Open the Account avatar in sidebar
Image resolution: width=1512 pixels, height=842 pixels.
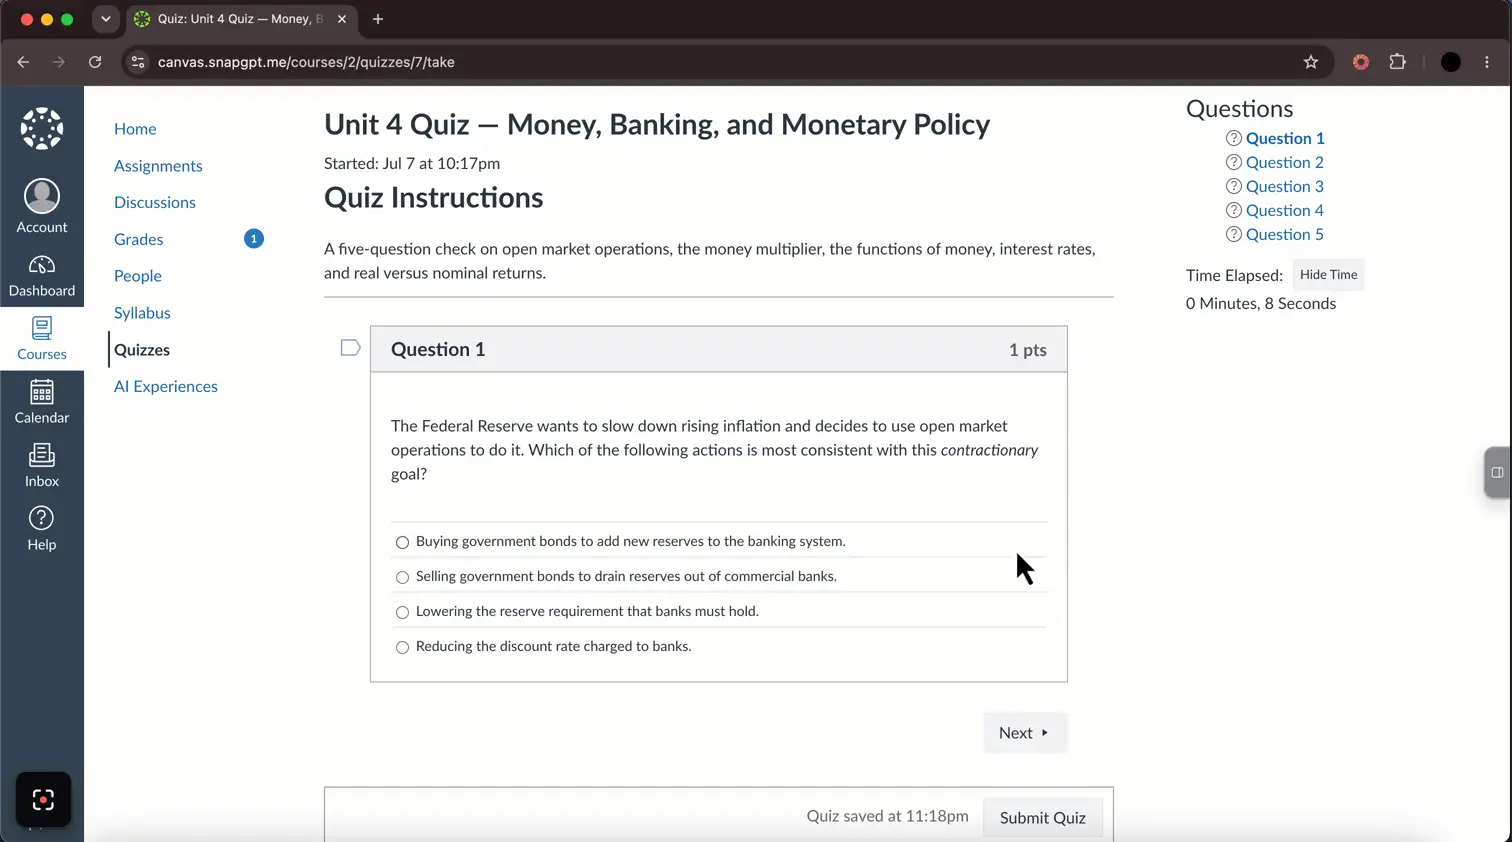click(42, 196)
